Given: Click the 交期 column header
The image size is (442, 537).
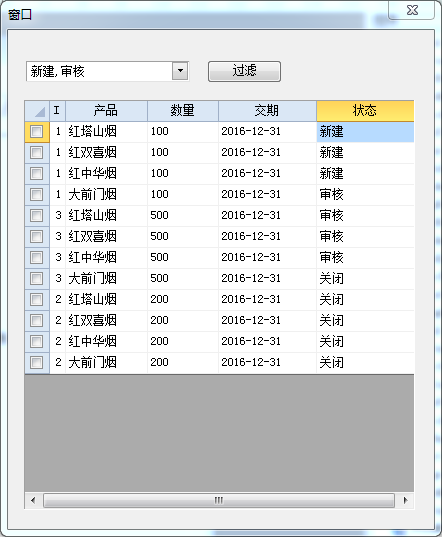Looking at the screenshot, I should pyautogui.click(x=267, y=111).
